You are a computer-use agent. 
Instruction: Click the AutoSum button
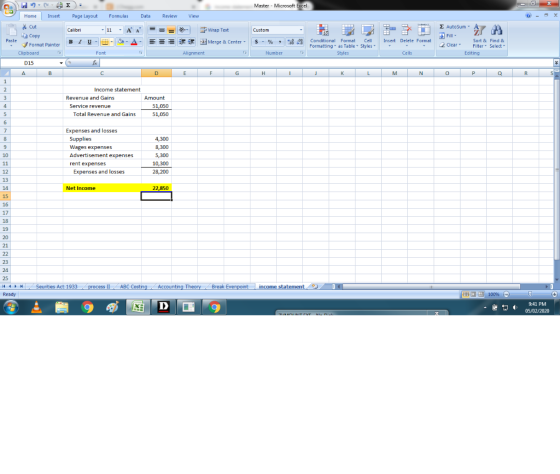click(452, 27)
